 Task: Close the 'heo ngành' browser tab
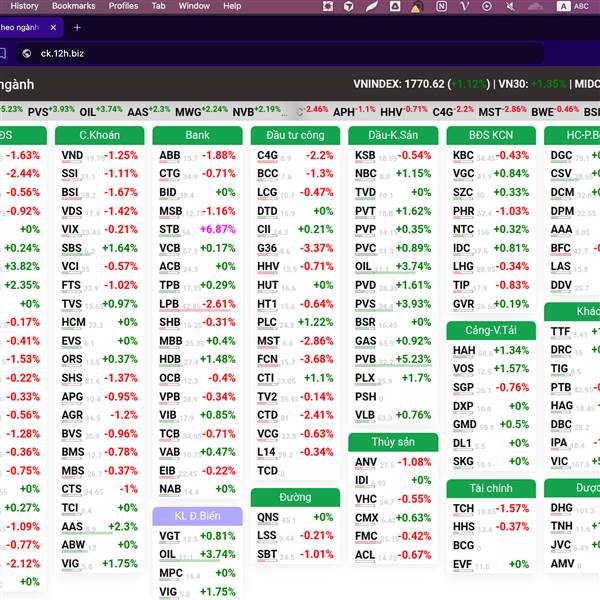tap(53, 28)
